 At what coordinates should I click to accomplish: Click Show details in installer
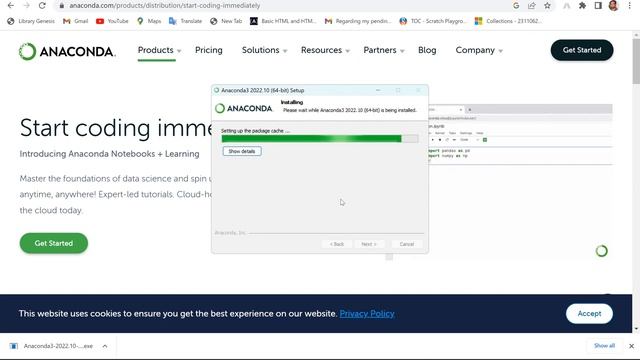[242, 151]
